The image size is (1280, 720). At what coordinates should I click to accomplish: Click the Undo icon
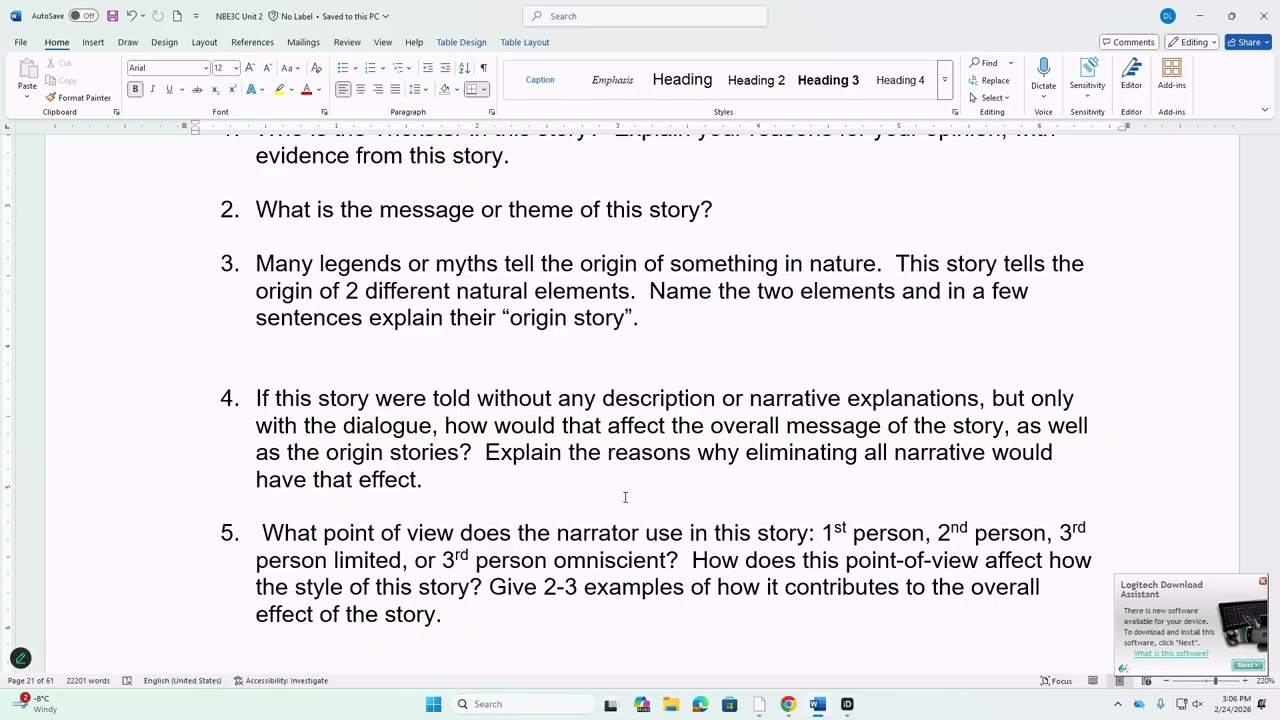pyautogui.click(x=131, y=16)
